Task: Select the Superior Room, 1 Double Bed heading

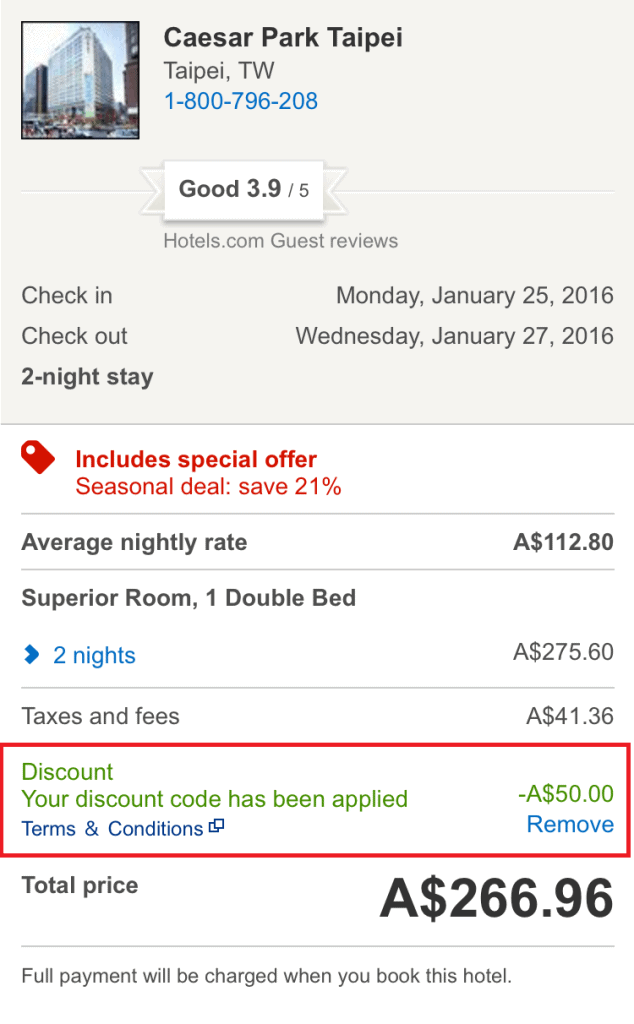Action: click(x=188, y=597)
